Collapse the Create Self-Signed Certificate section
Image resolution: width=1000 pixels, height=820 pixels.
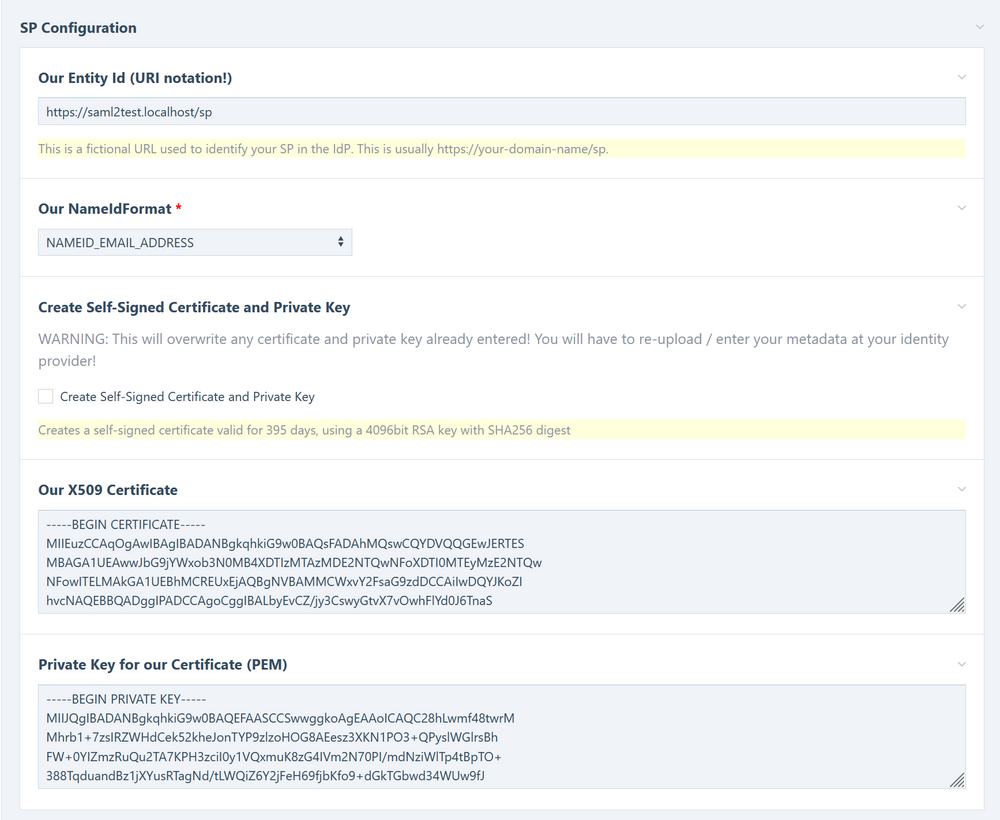(962, 307)
